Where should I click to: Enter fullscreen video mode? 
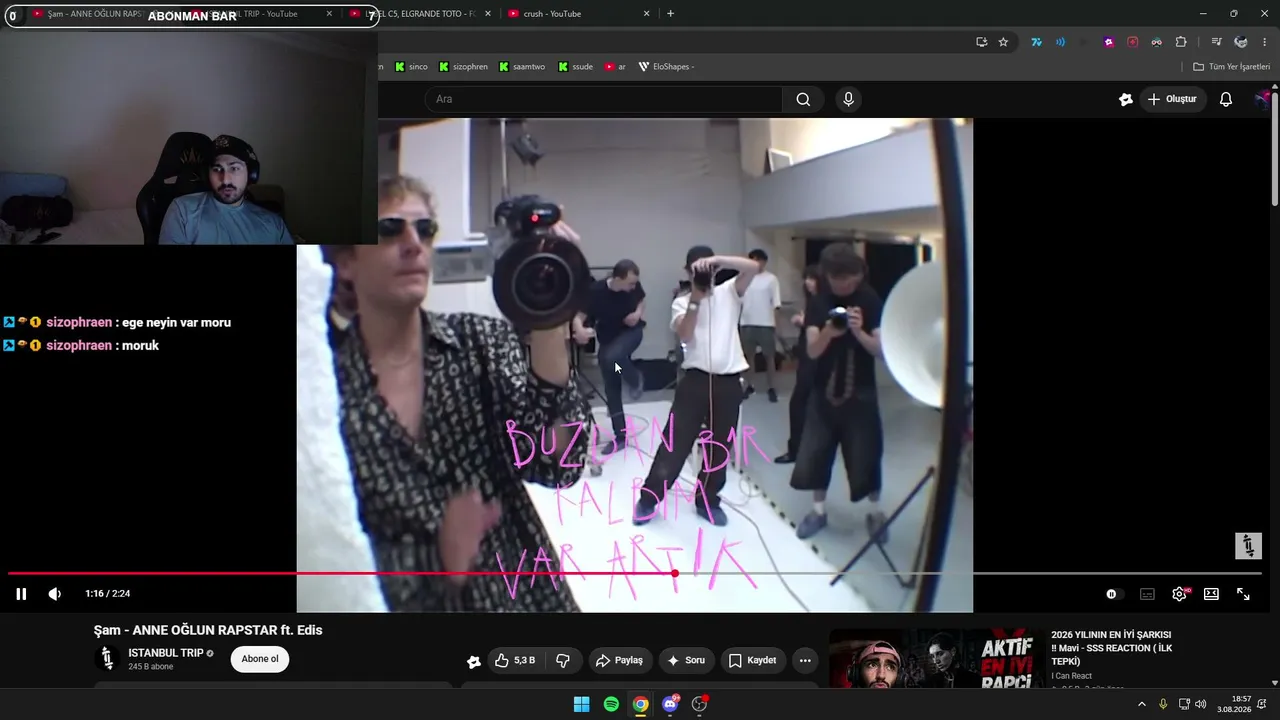click(x=1243, y=594)
